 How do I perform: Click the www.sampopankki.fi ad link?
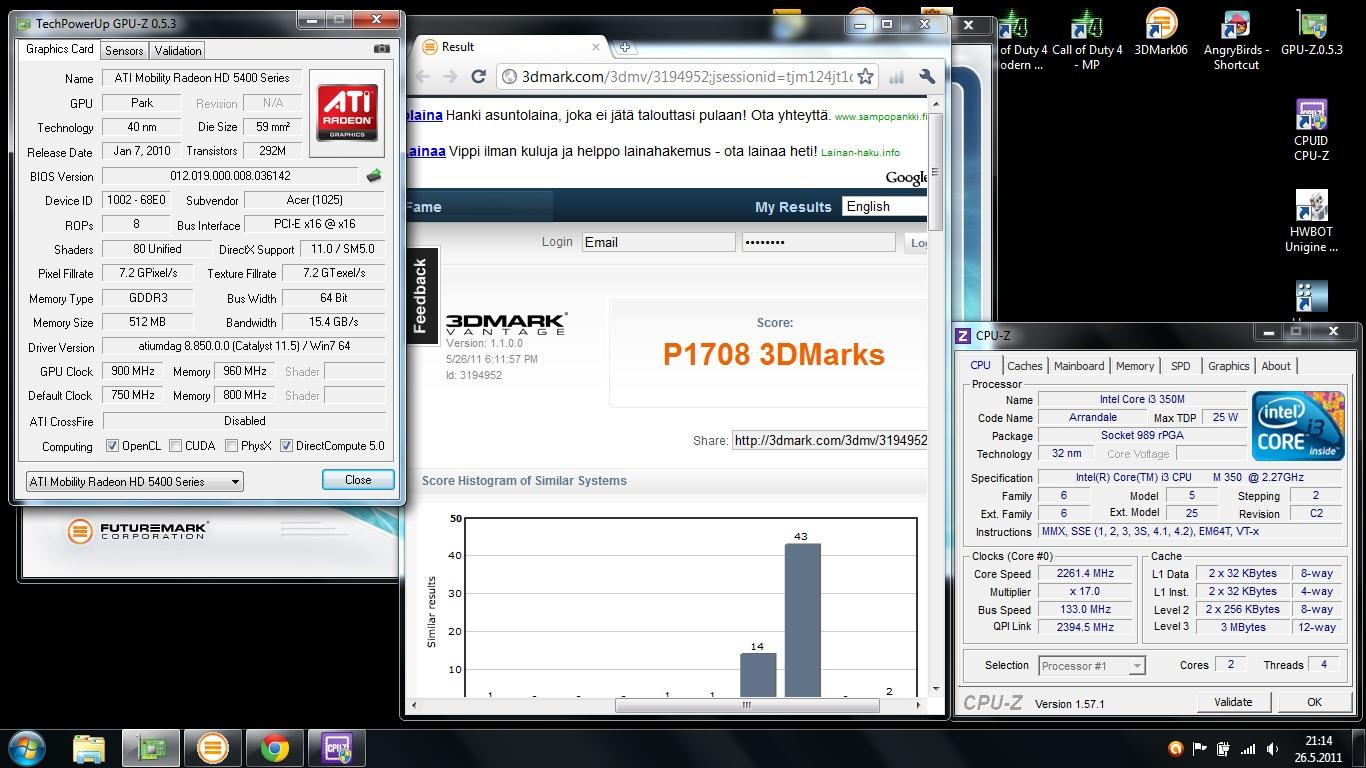[x=880, y=116]
